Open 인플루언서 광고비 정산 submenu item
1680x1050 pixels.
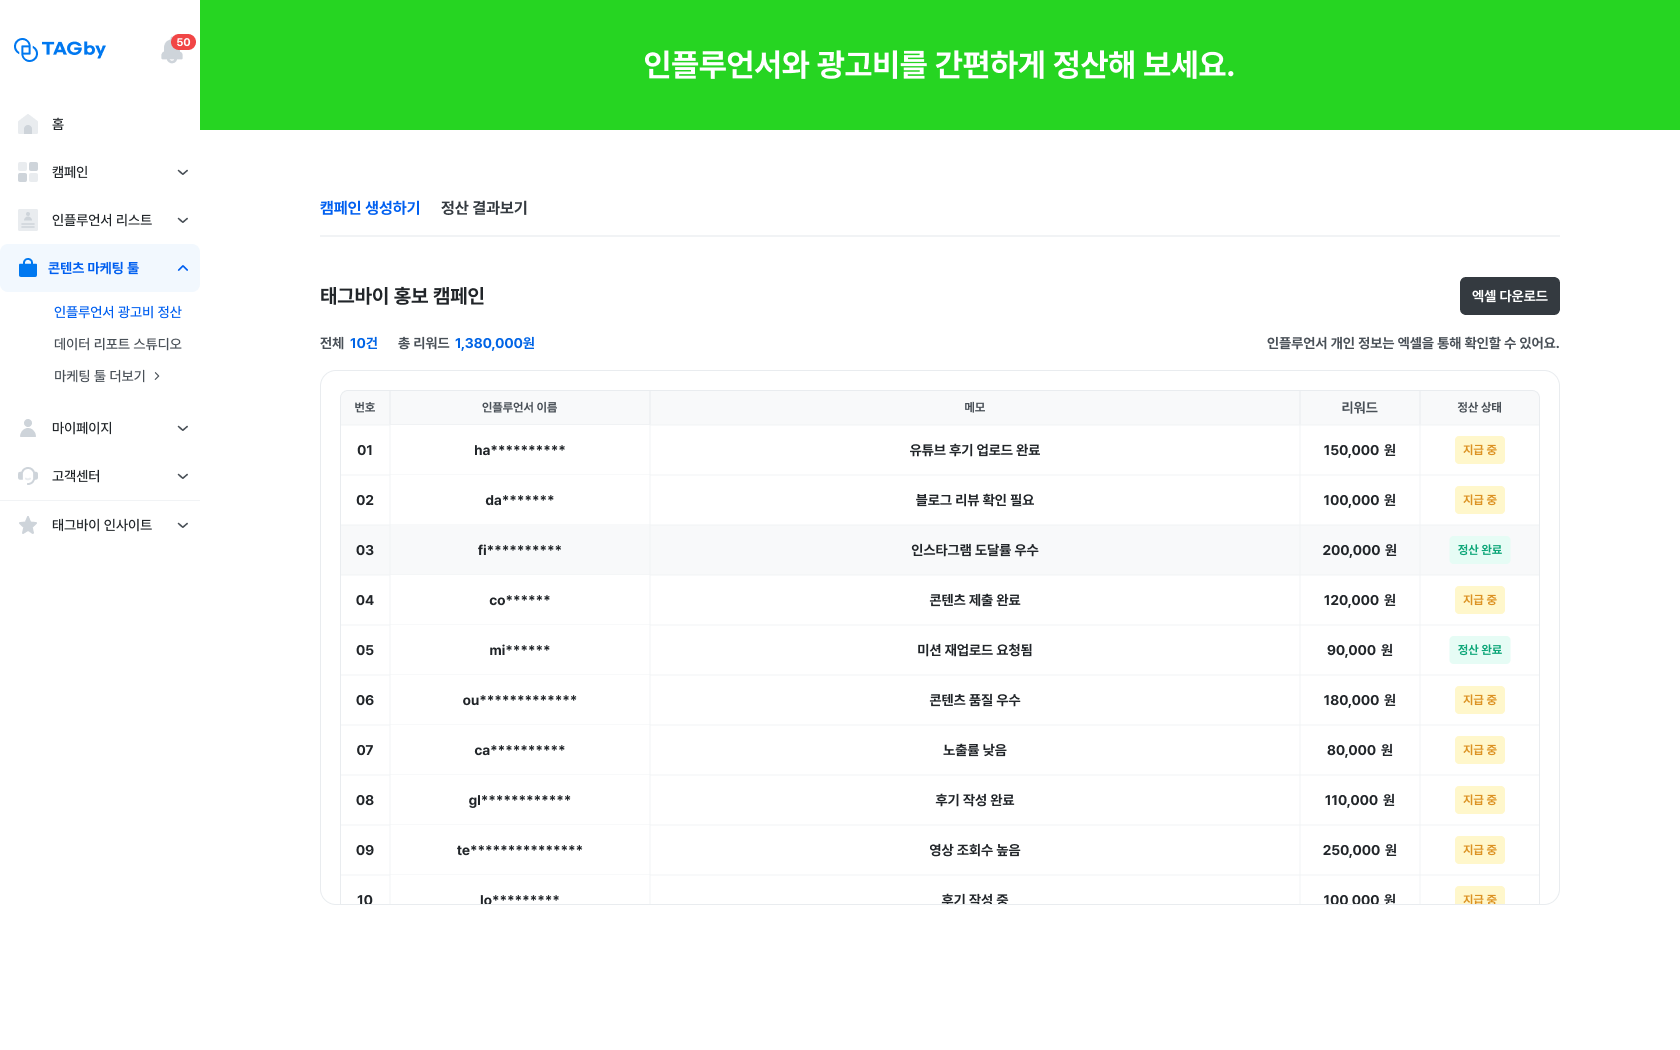[118, 312]
